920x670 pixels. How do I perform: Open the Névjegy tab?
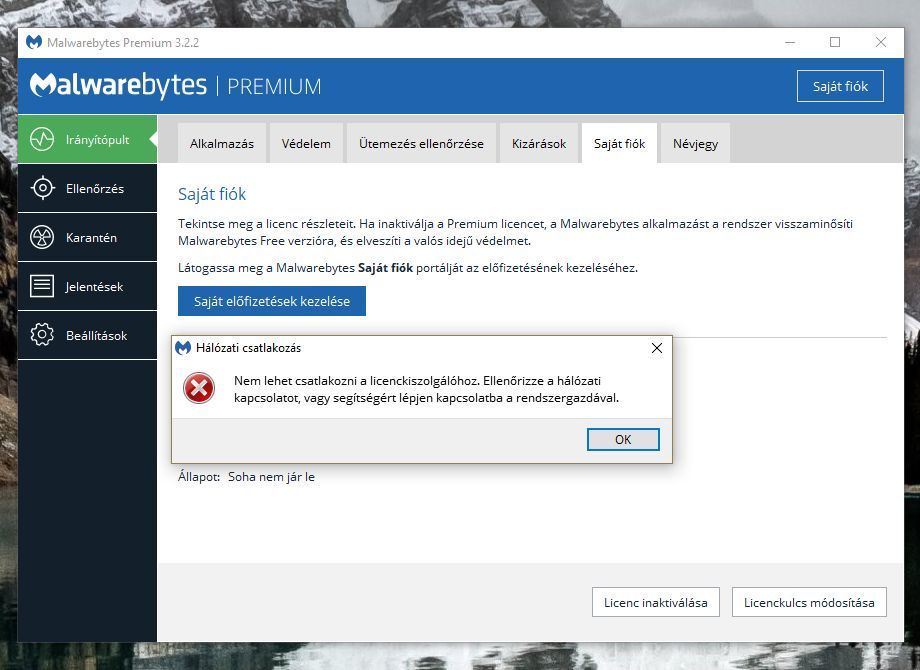[x=695, y=143]
